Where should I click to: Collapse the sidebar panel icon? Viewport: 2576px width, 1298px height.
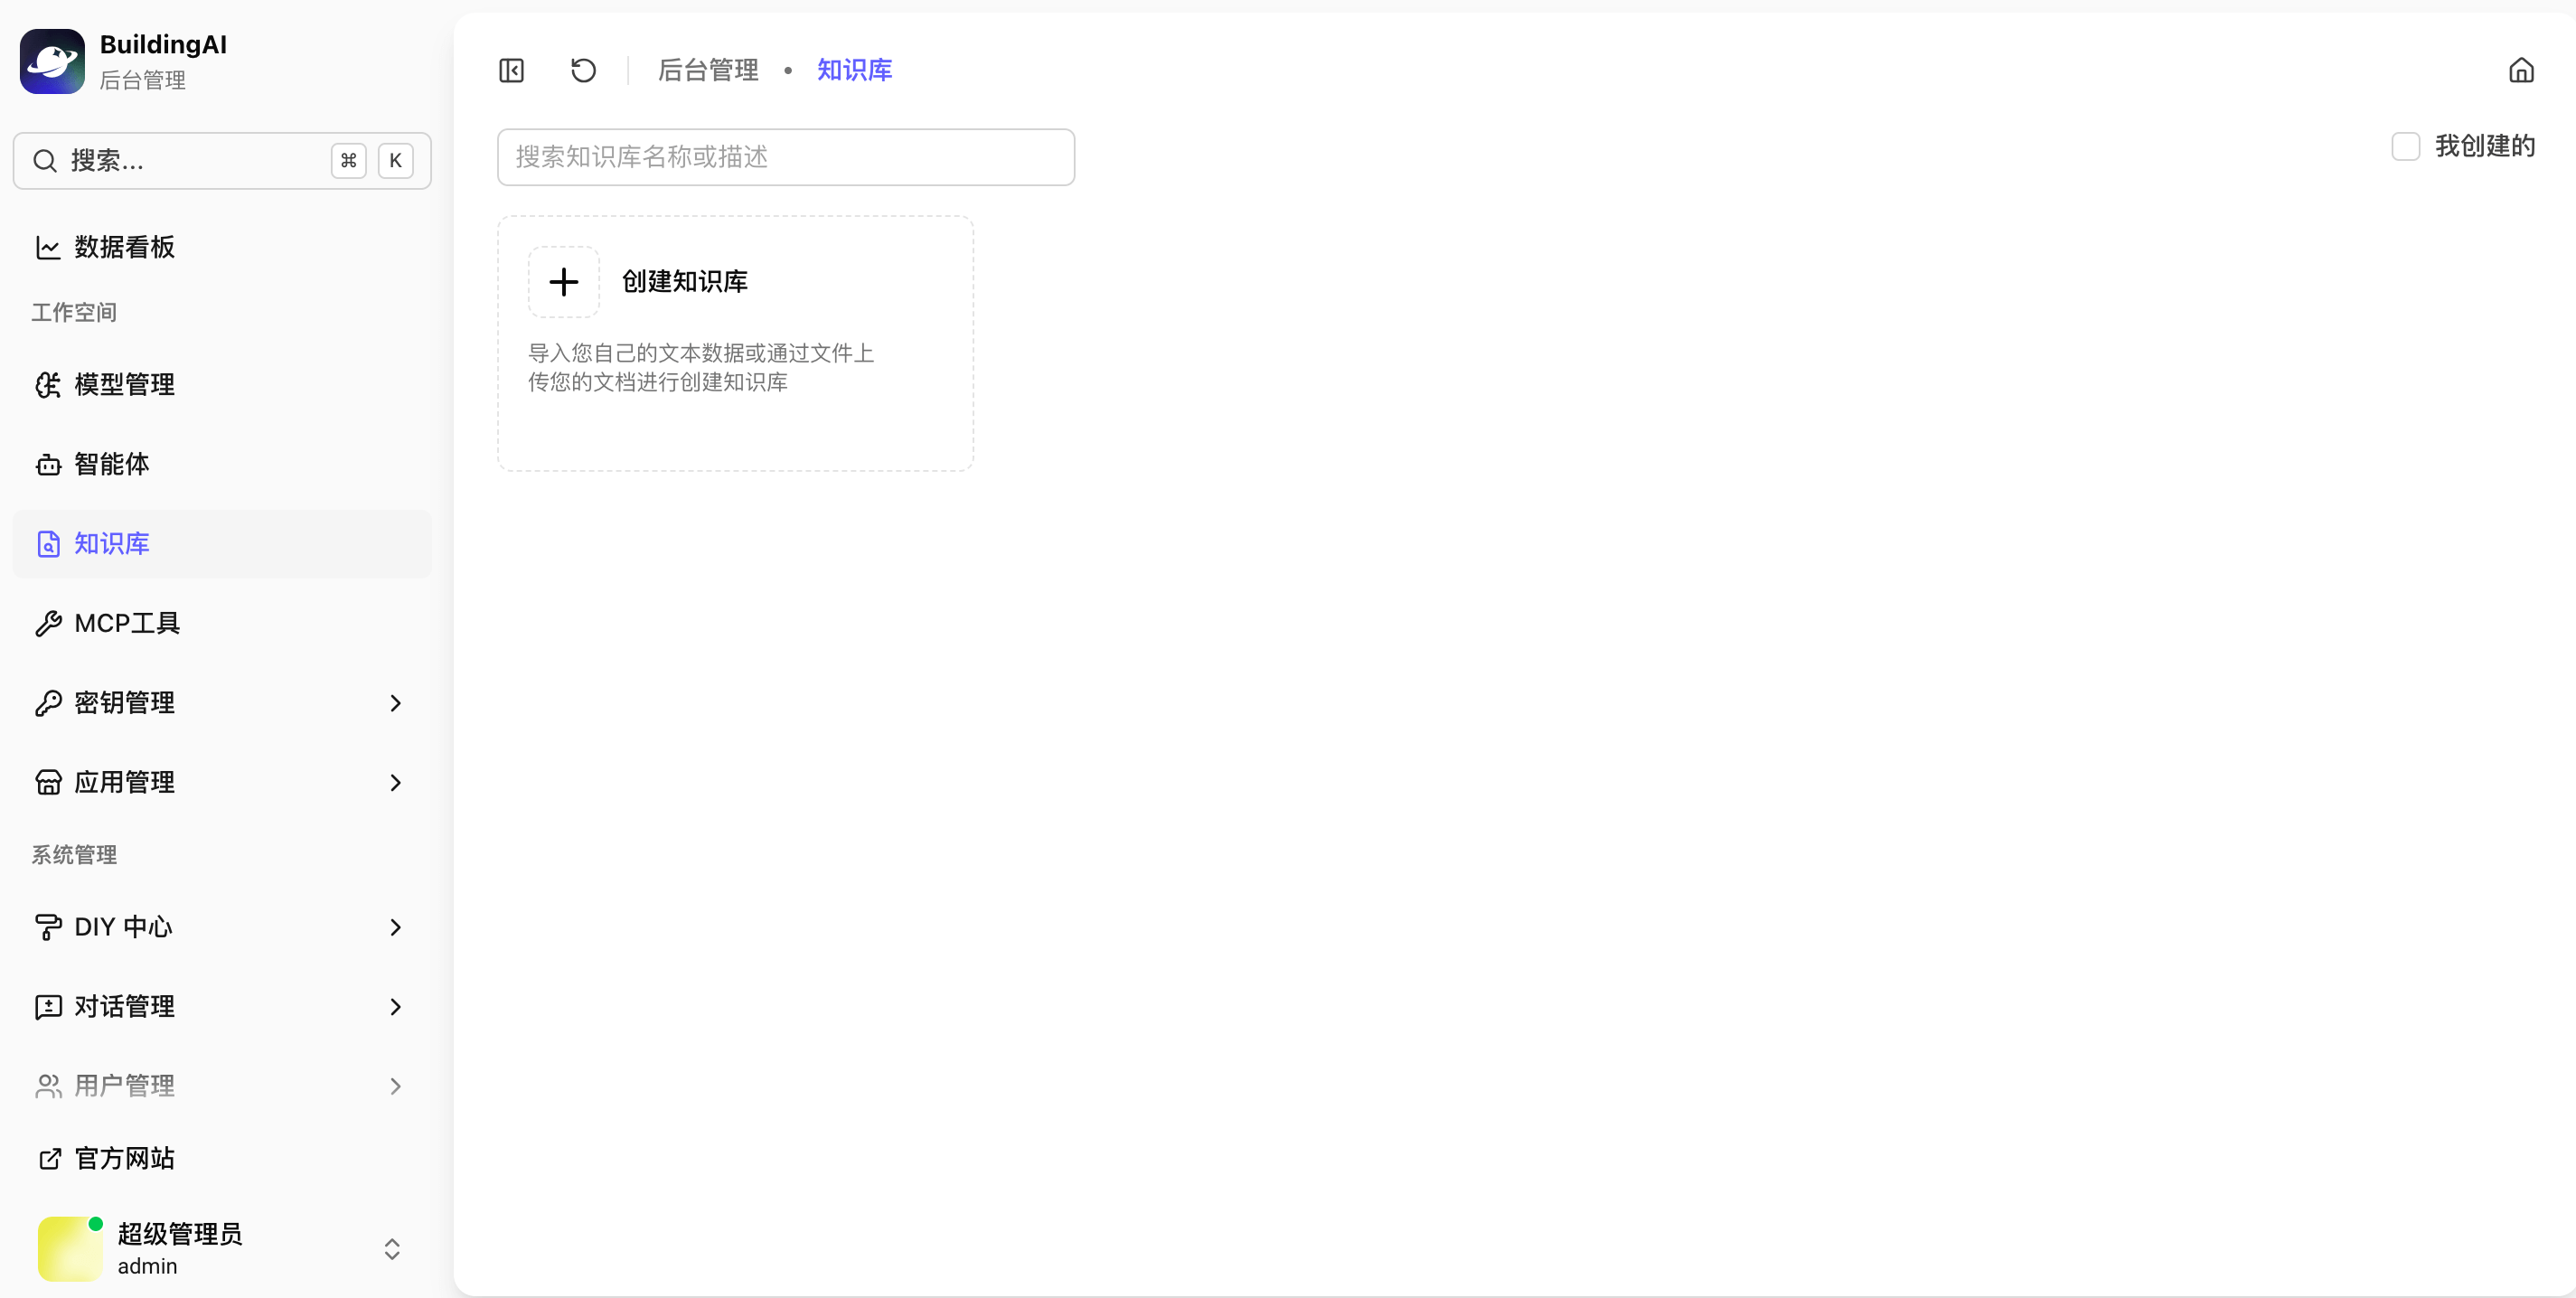click(x=511, y=70)
